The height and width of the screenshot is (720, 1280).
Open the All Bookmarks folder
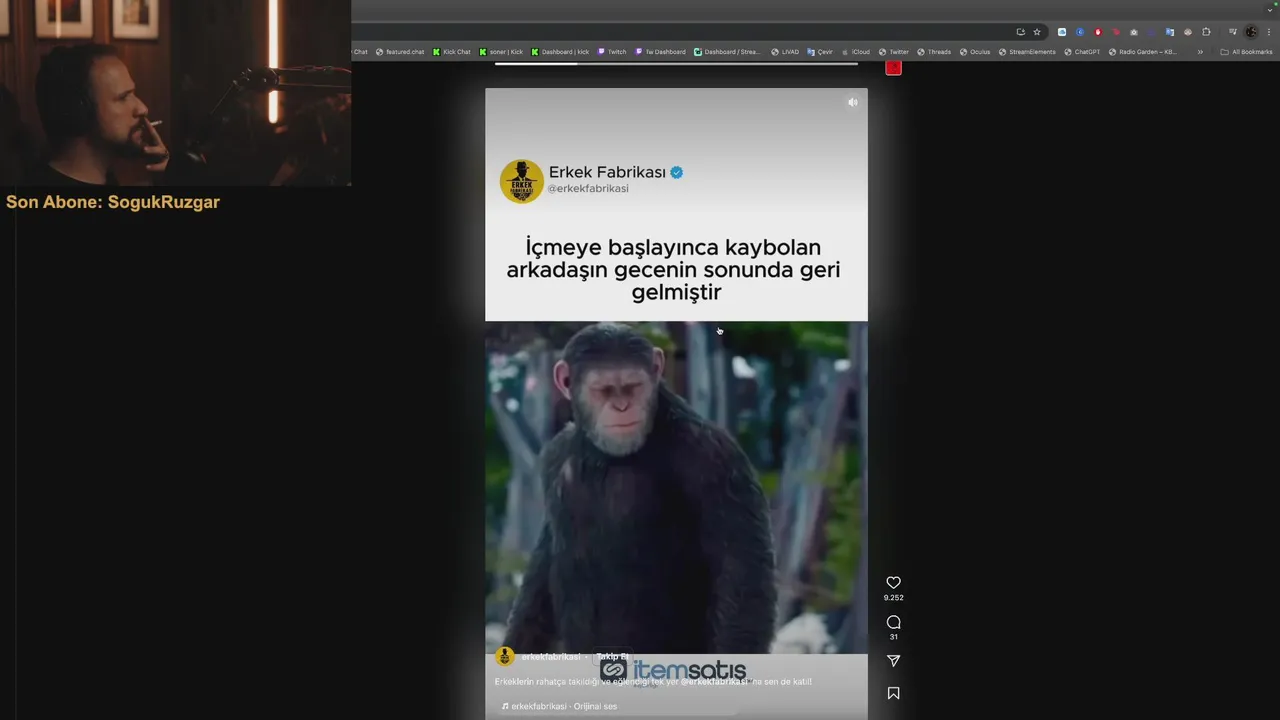tap(1246, 52)
